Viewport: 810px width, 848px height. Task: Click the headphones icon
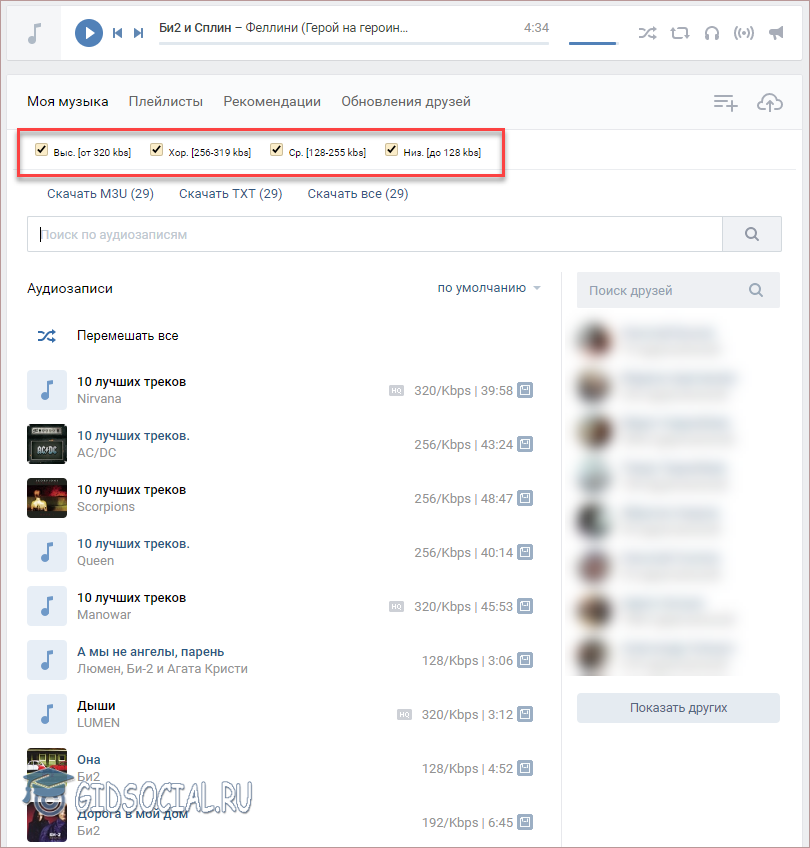coord(712,33)
